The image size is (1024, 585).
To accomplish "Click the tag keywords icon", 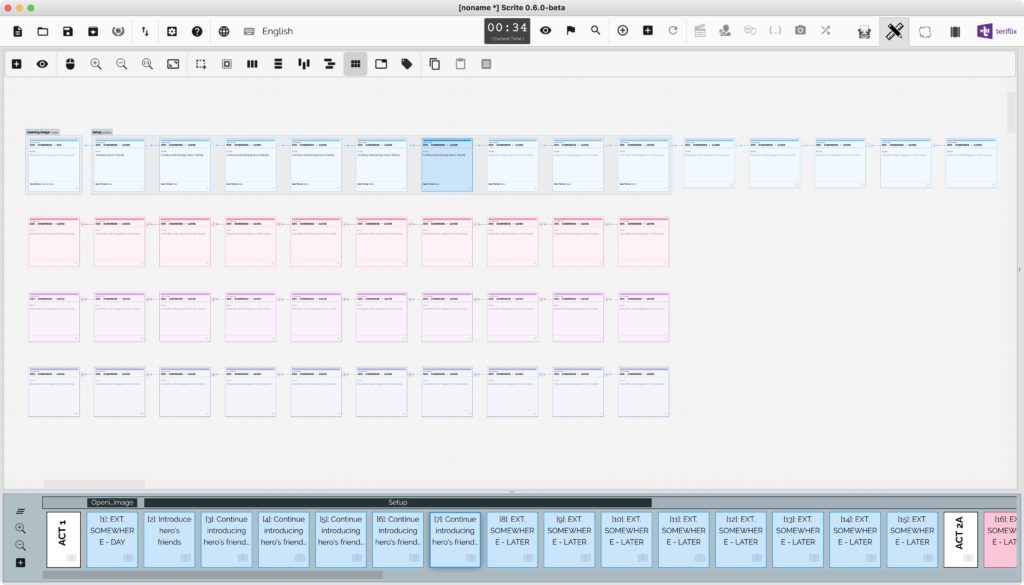I will (406, 64).
